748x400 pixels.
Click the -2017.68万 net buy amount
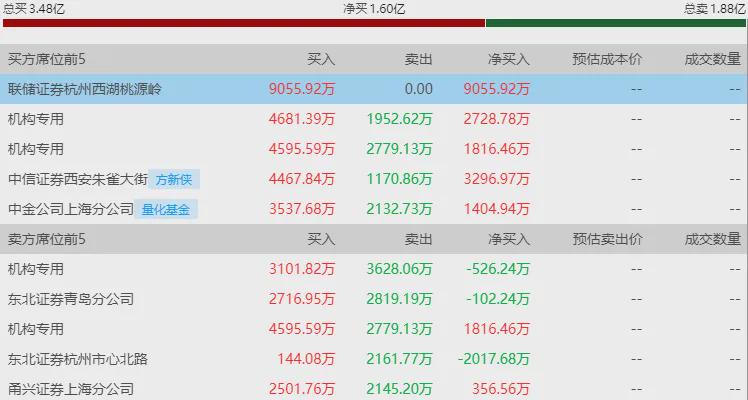tap(494, 359)
